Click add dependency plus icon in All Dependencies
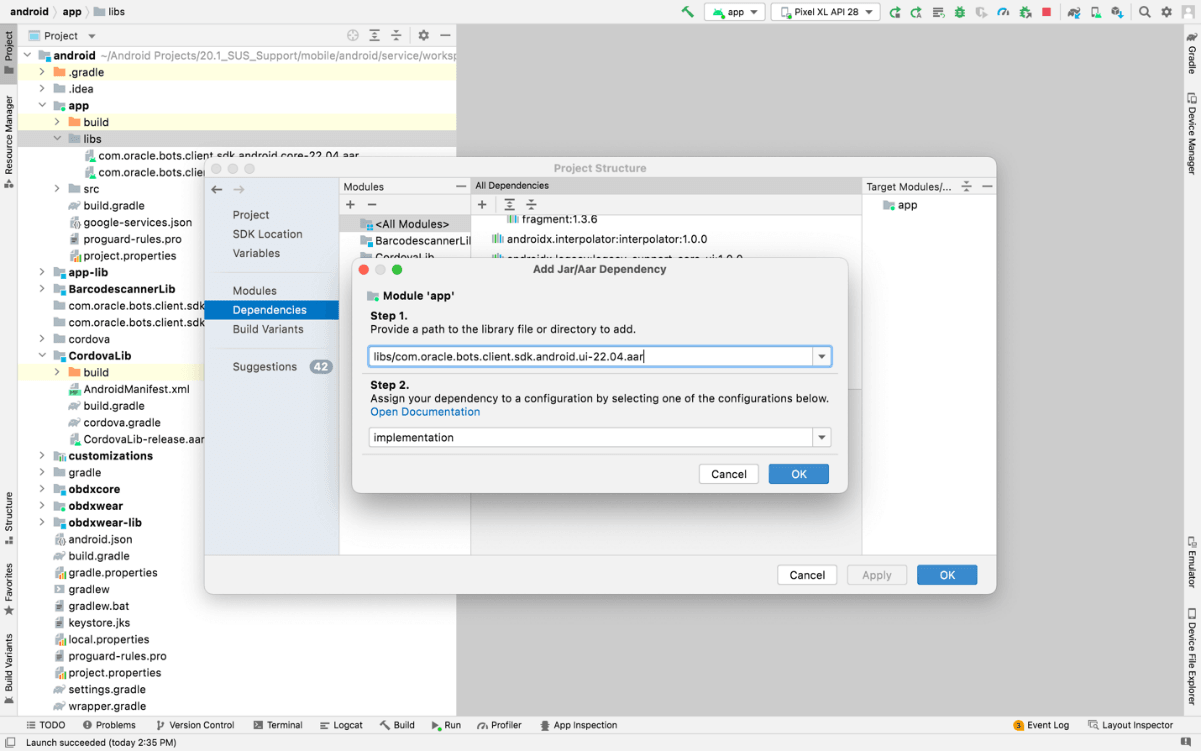Image resolution: width=1201 pixels, height=751 pixels. pos(482,205)
